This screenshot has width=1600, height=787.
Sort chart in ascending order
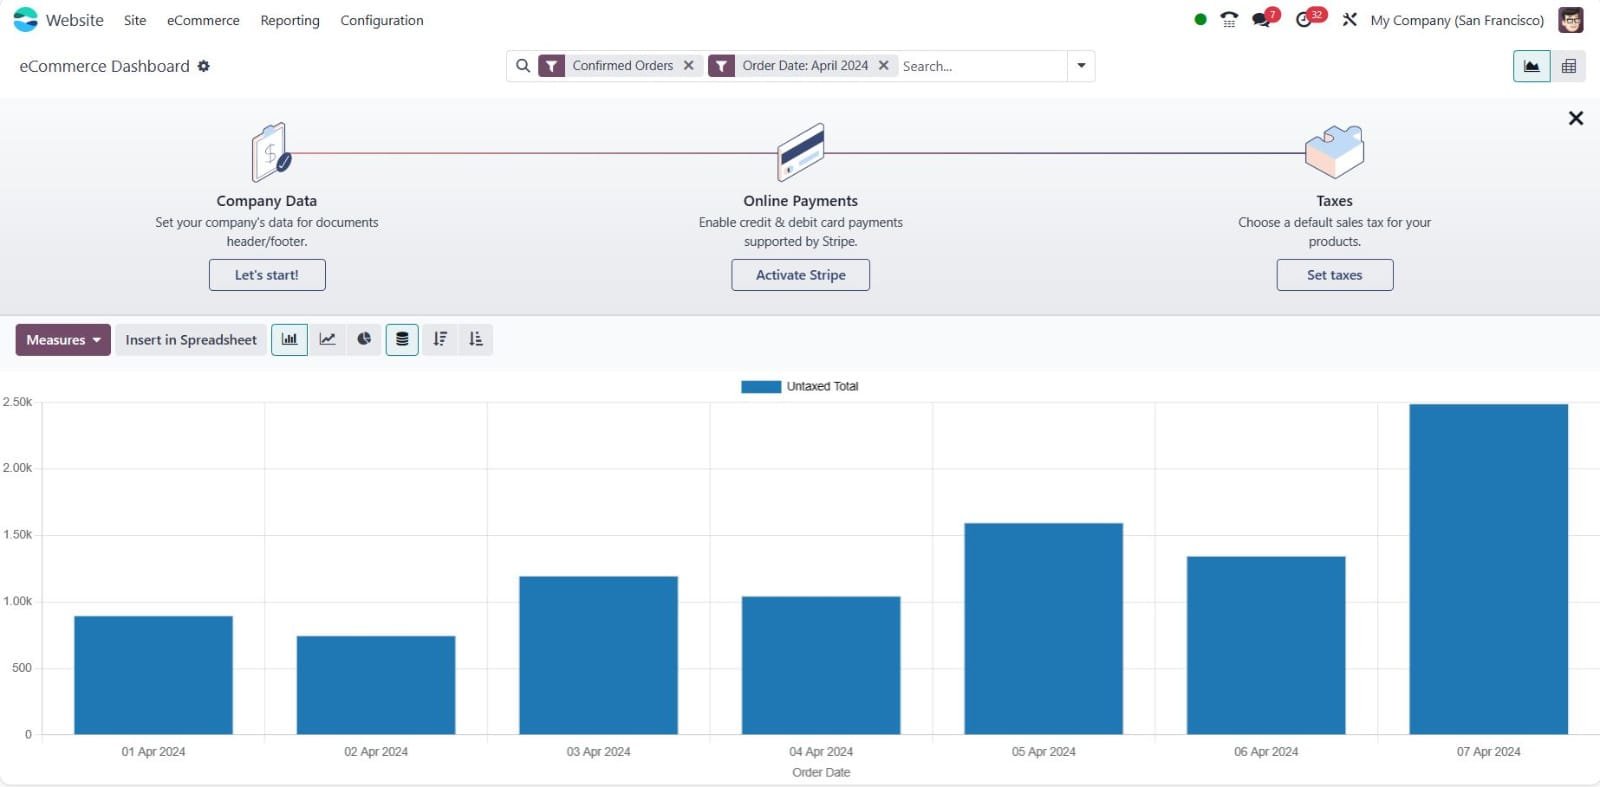point(476,340)
